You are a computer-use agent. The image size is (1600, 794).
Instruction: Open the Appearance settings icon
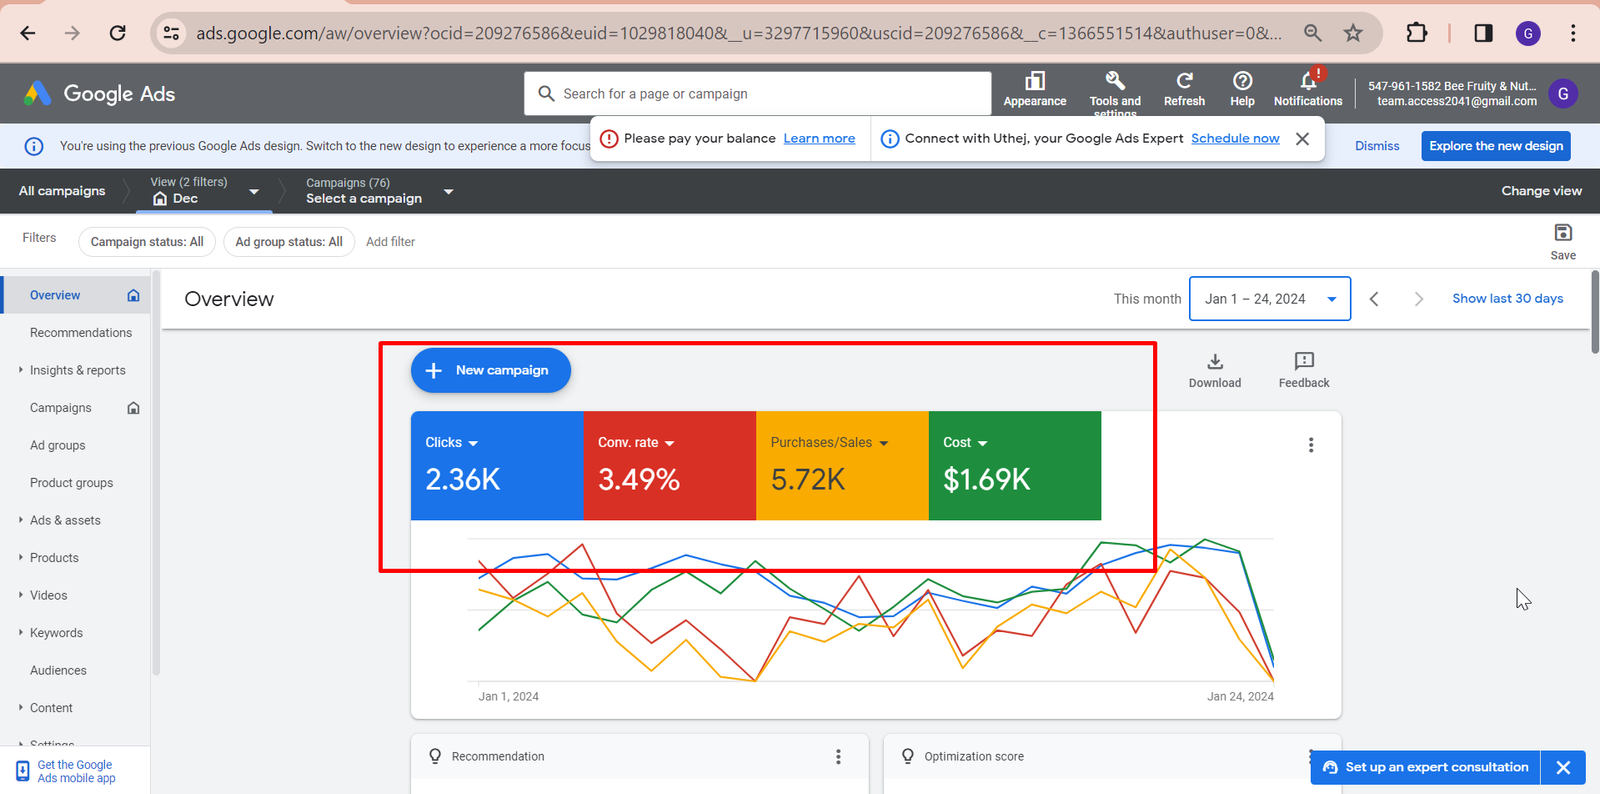click(1035, 89)
